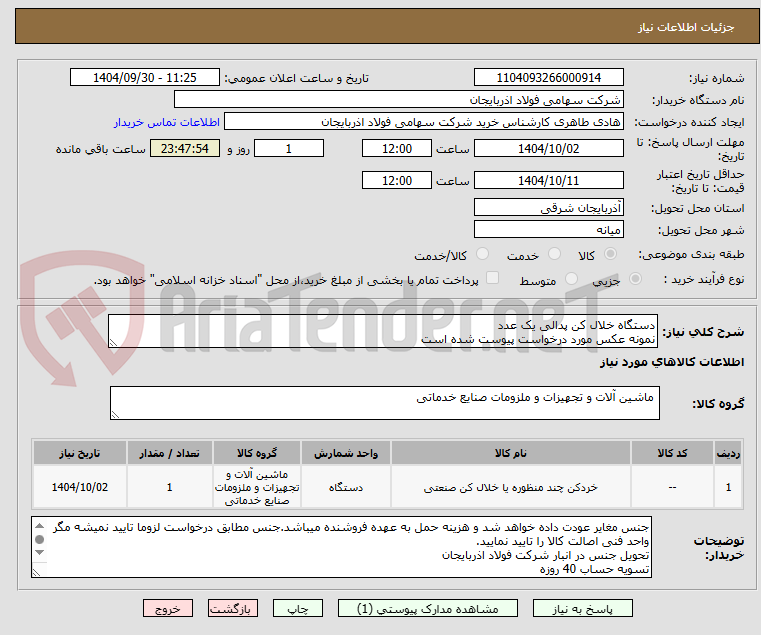Select the خدمت radio button
This screenshot has height=635, width=761.
(554, 254)
